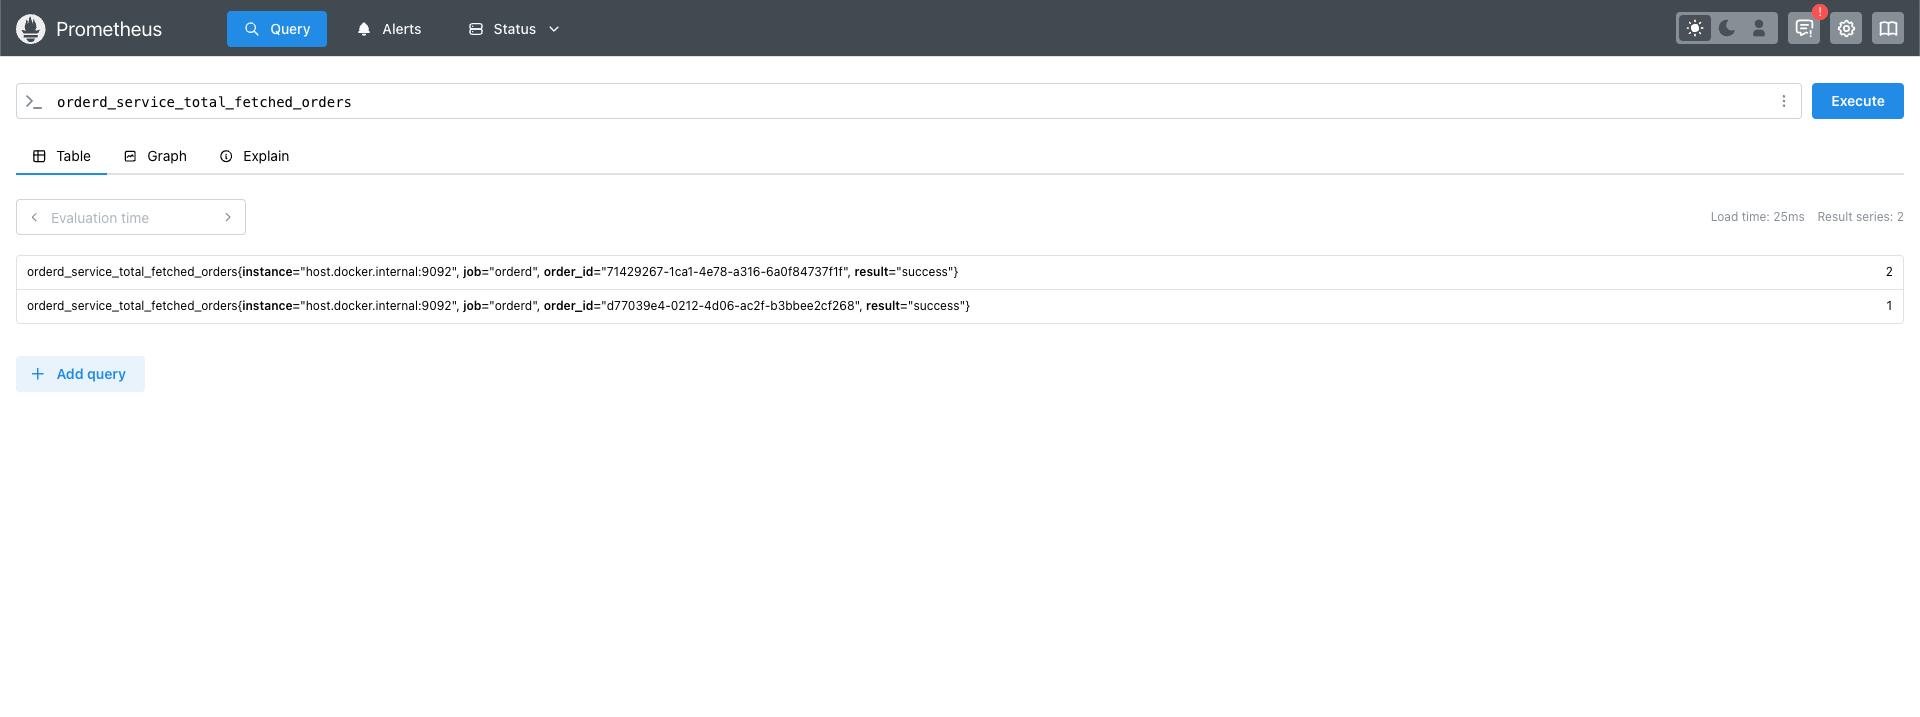The width and height of the screenshot is (1920, 717).
Task: Select browser-preferred theme icon
Action: (1759, 28)
